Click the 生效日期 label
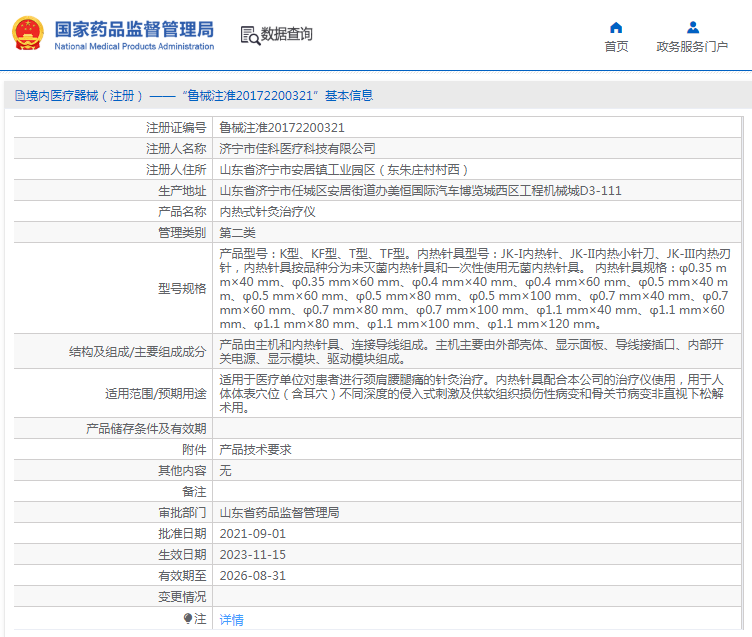 pos(182,554)
